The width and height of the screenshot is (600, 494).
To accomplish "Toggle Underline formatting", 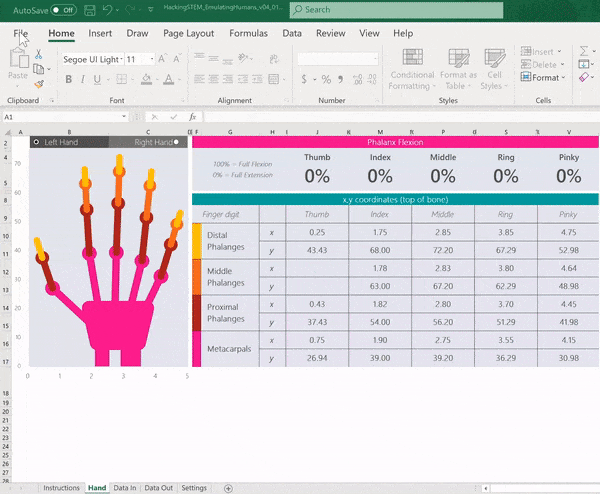I will (97, 79).
